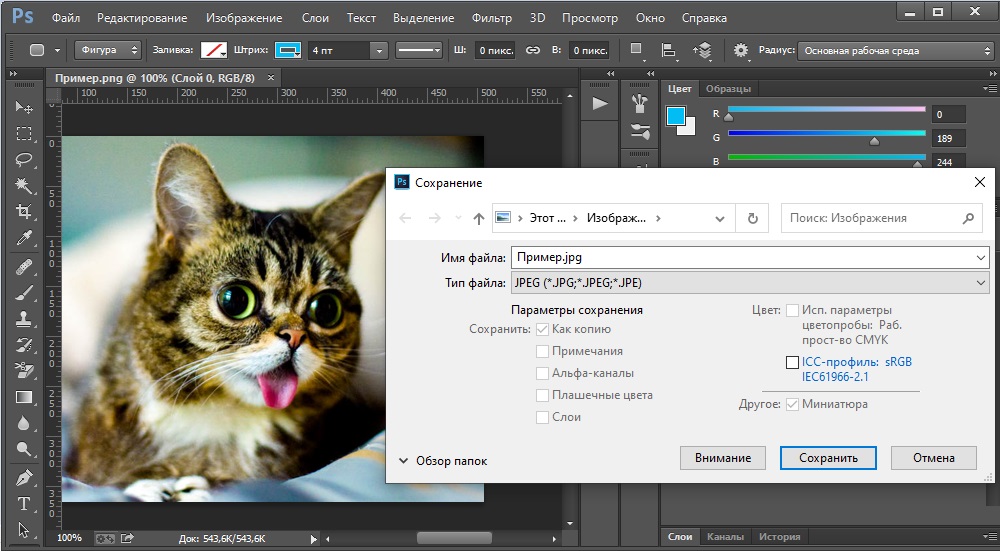The width and height of the screenshot is (1000, 551).
Task: Click the refresh button in Save dialog
Action: tap(753, 218)
